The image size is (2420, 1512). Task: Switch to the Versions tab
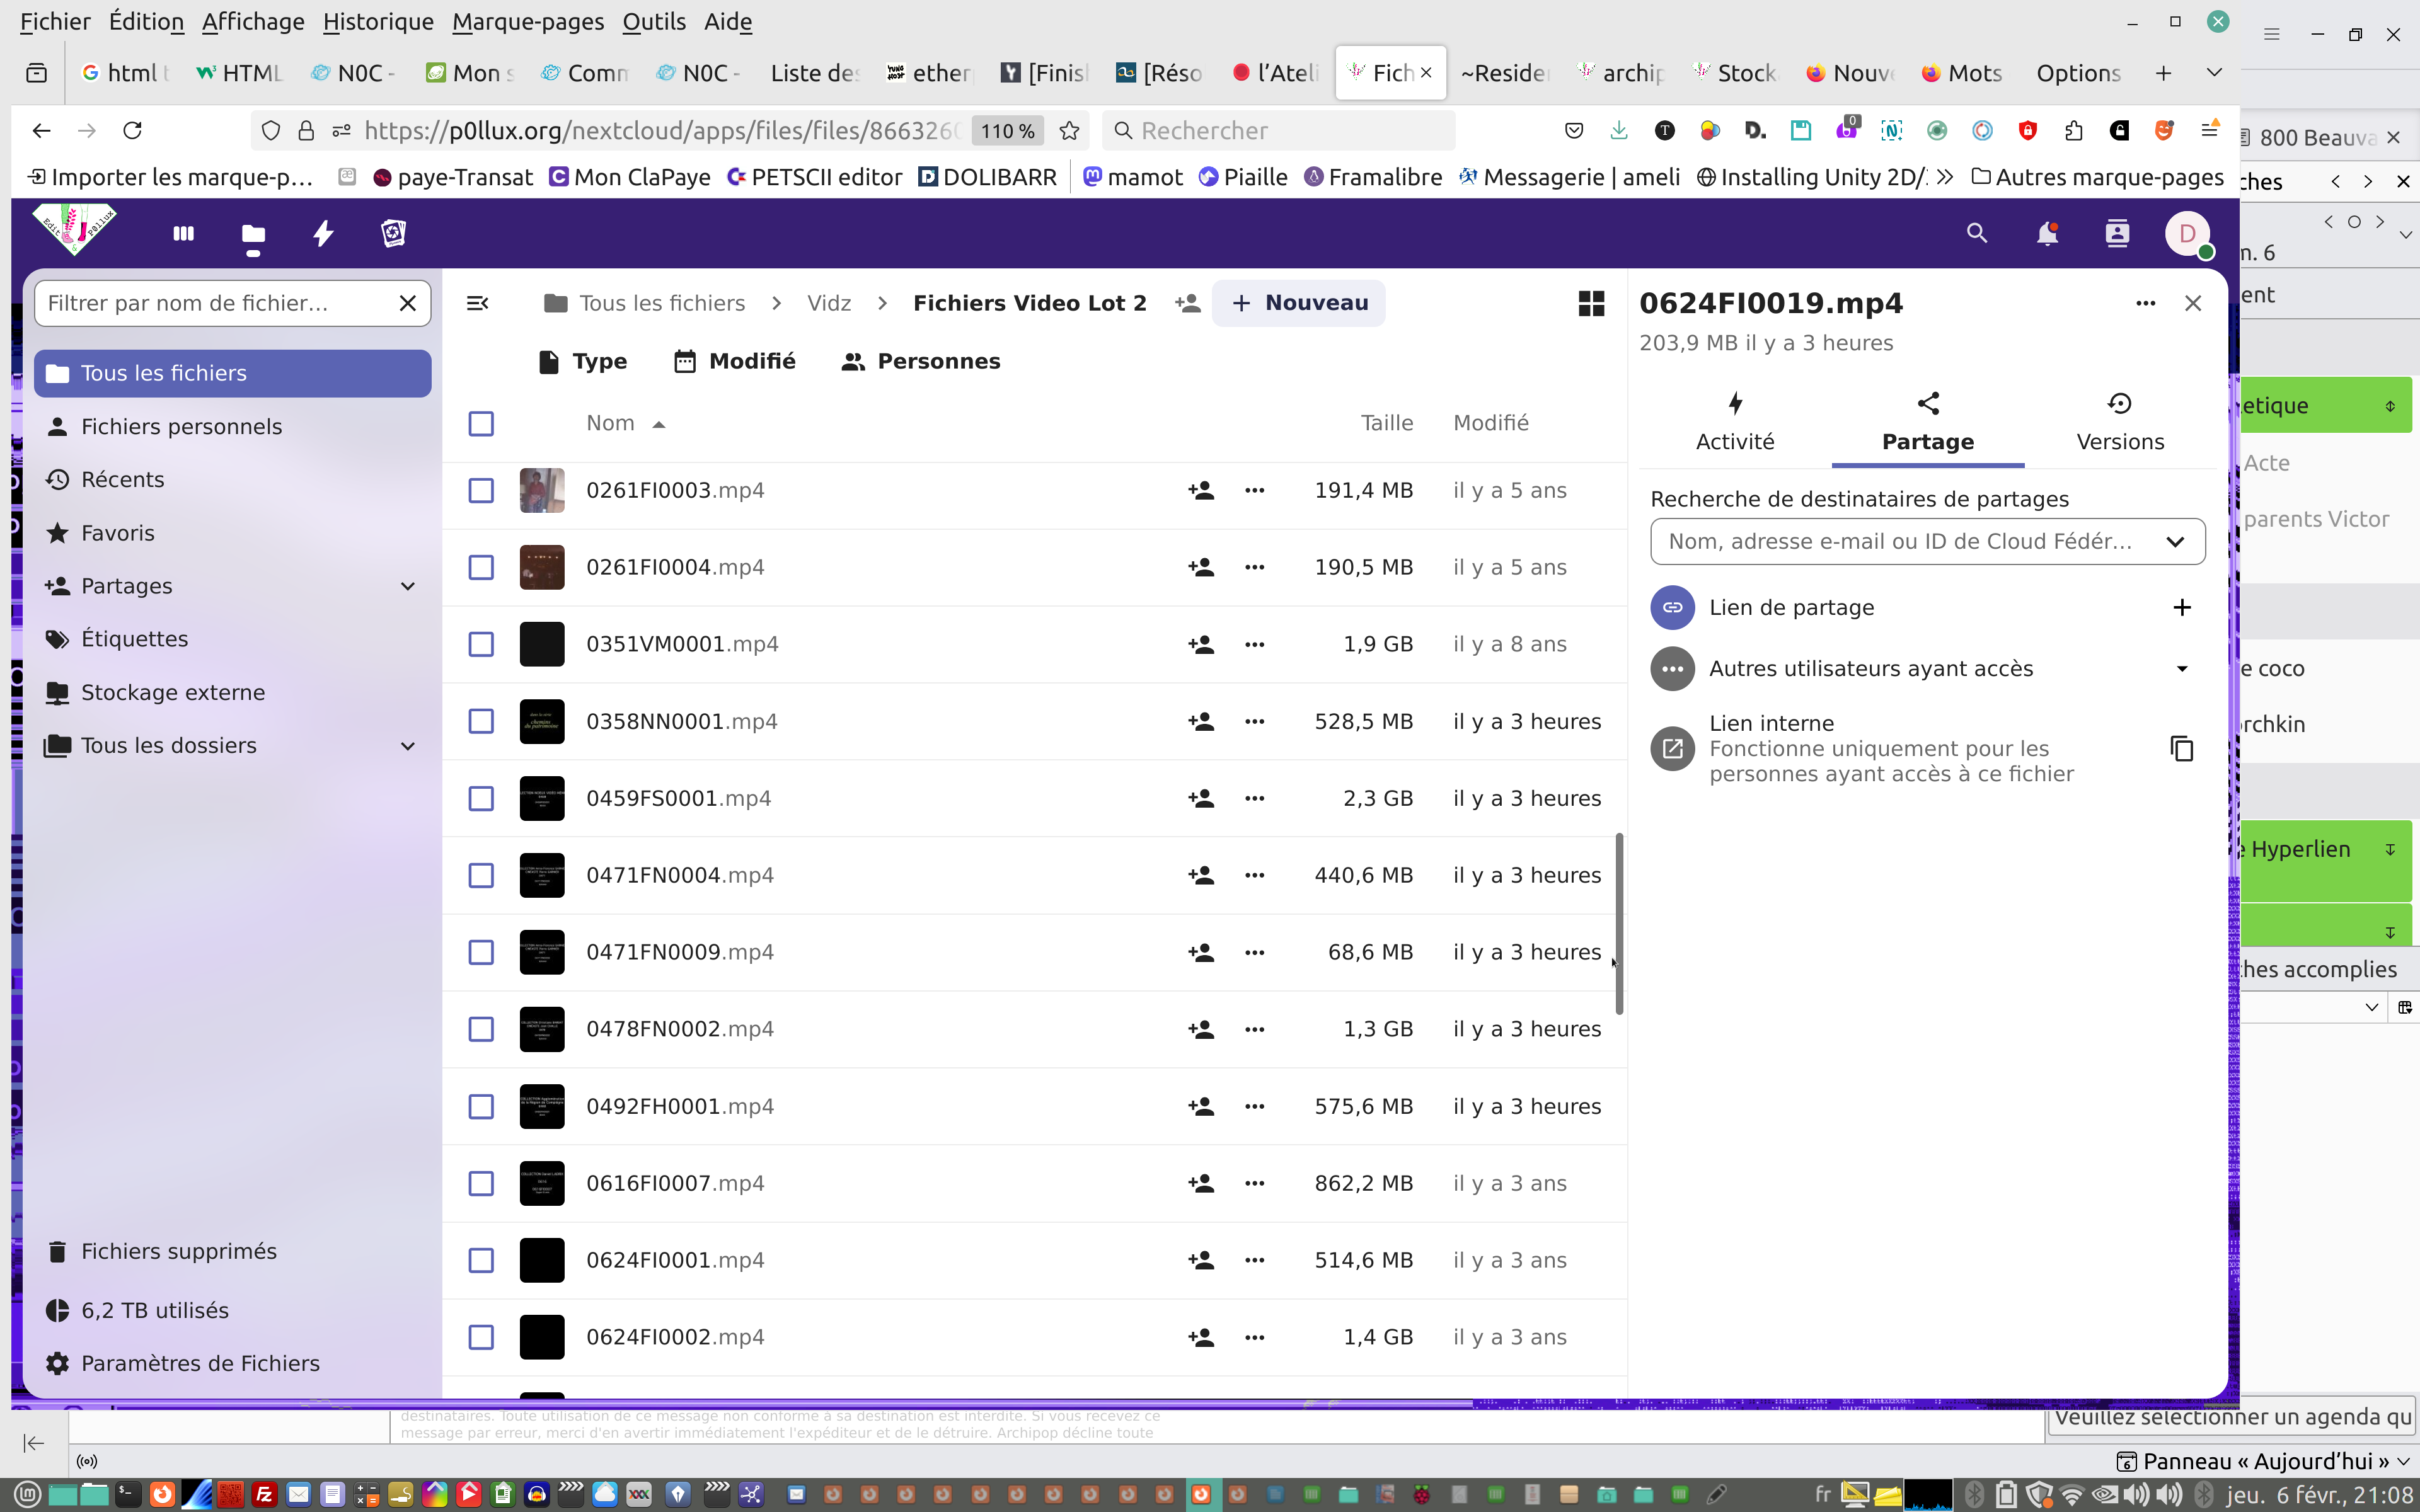point(2120,422)
